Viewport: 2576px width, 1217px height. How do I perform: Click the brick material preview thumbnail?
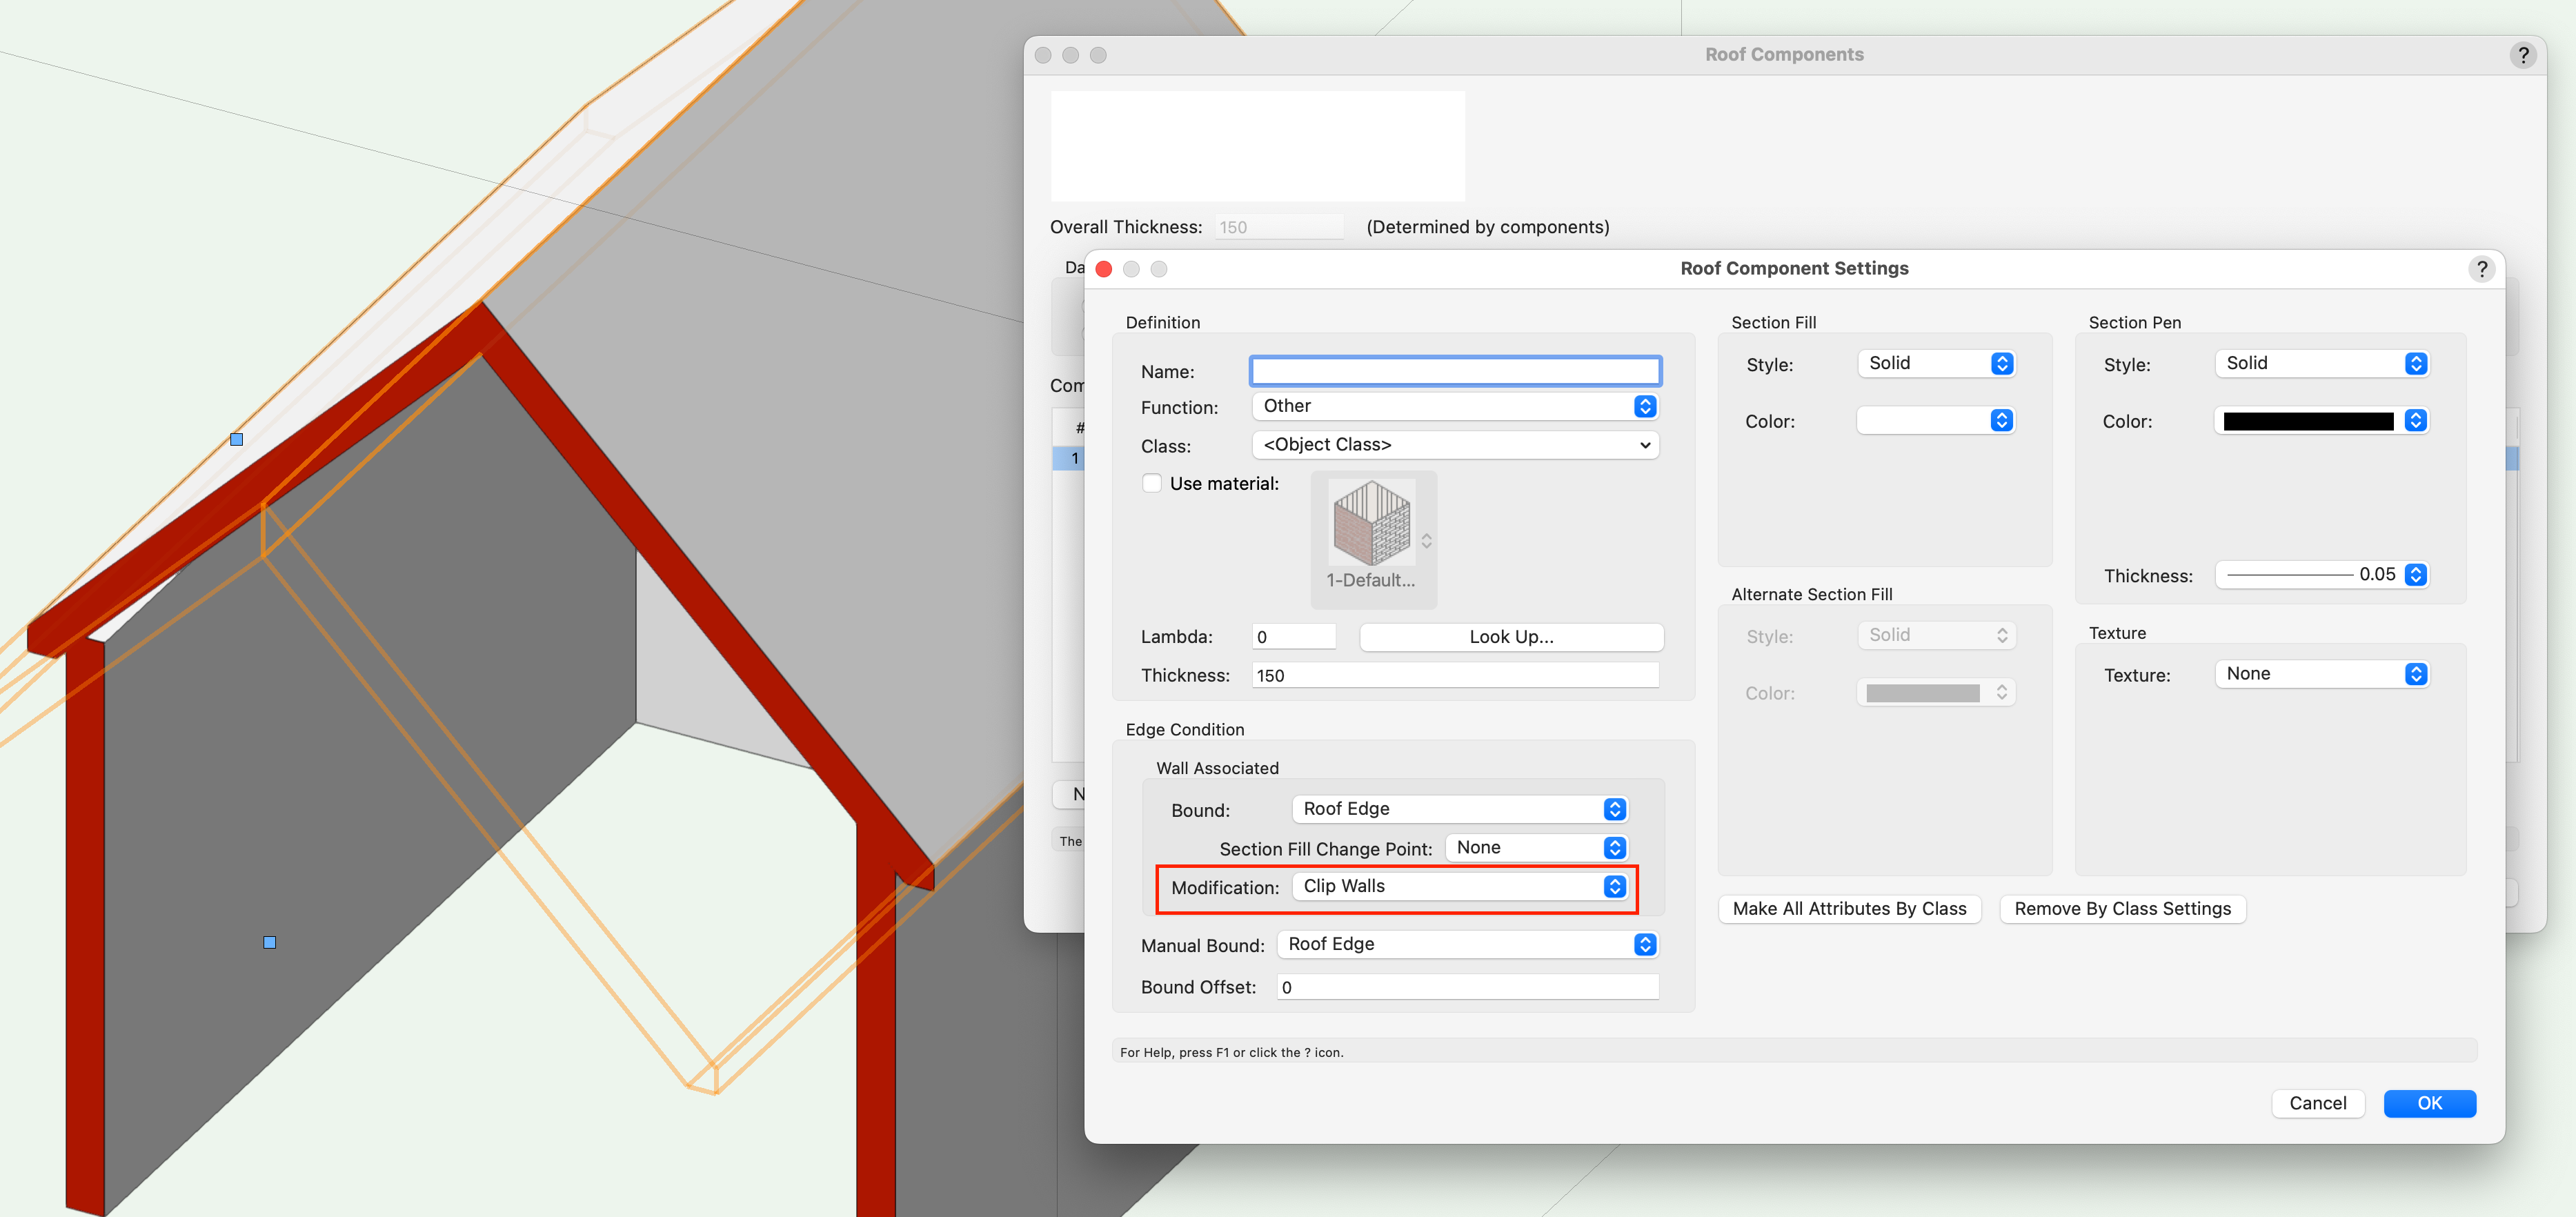click(x=1371, y=523)
